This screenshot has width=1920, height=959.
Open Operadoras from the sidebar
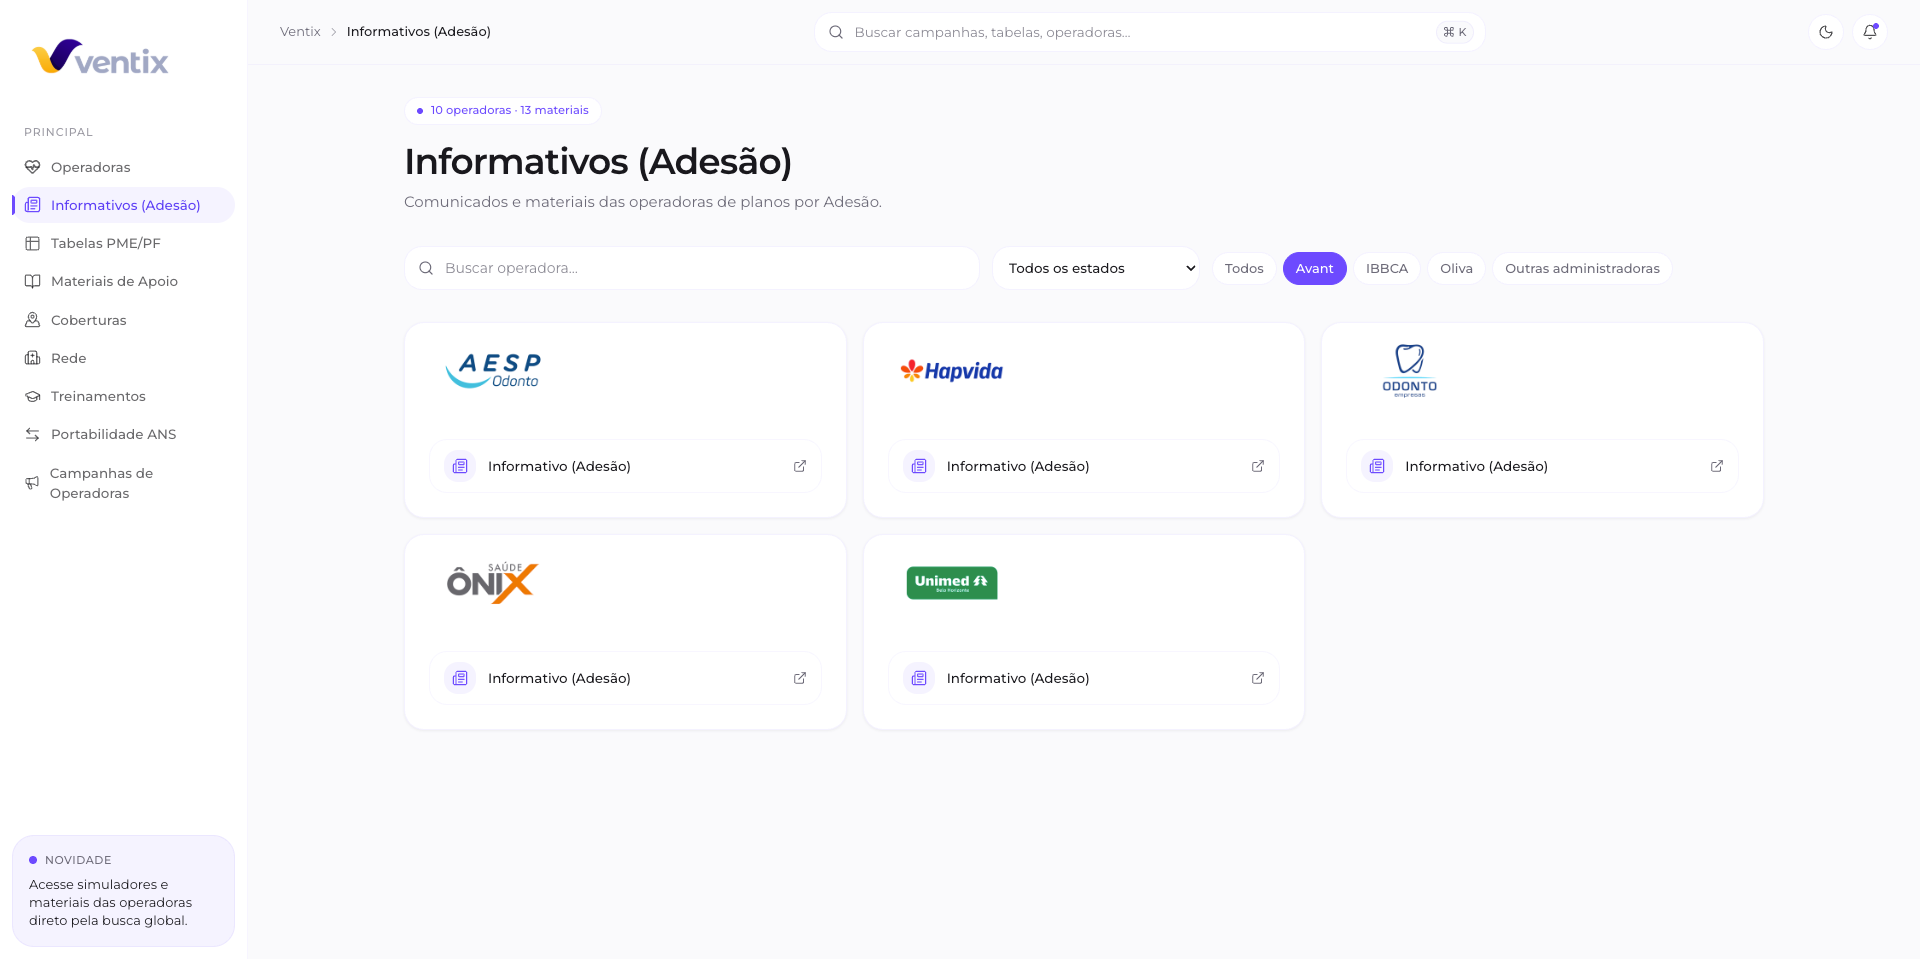[123, 167]
